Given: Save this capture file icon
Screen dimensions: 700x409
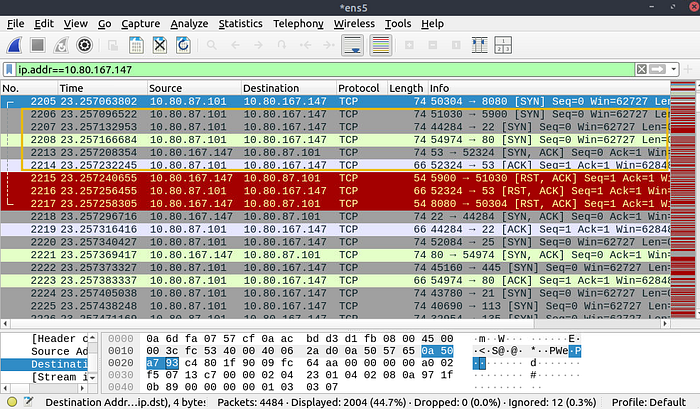Looking at the screenshot, I should pyautogui.click(x=136, y=45).
